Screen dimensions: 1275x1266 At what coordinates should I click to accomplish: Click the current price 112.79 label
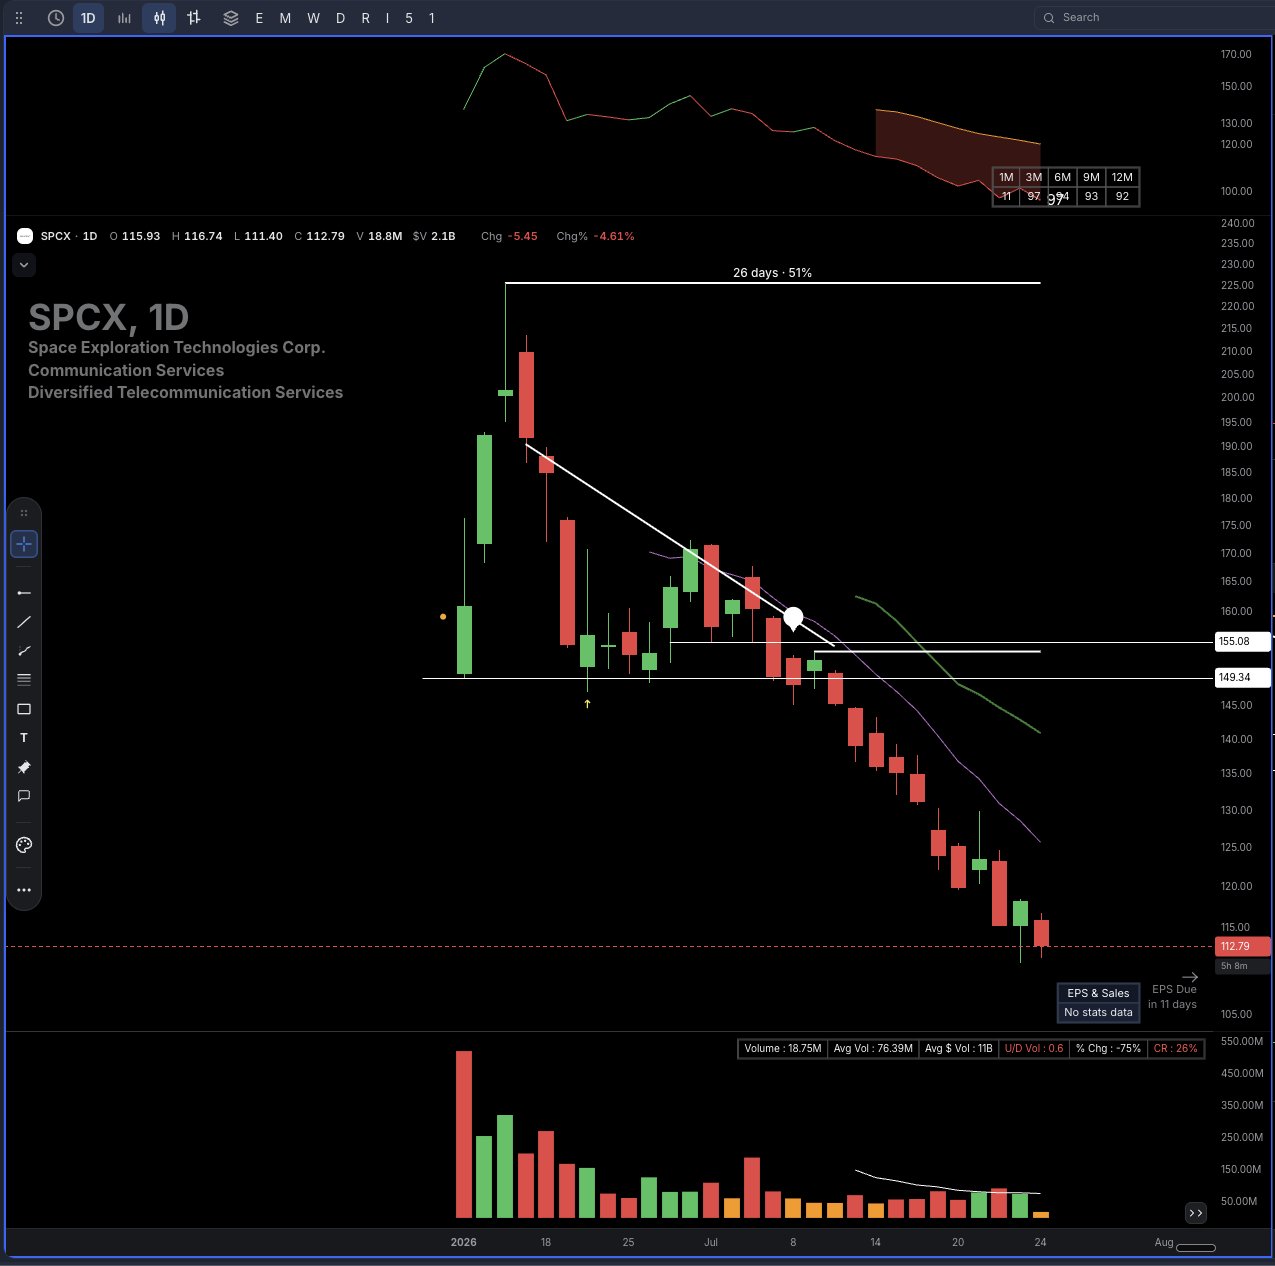[x=1242, y=946]
